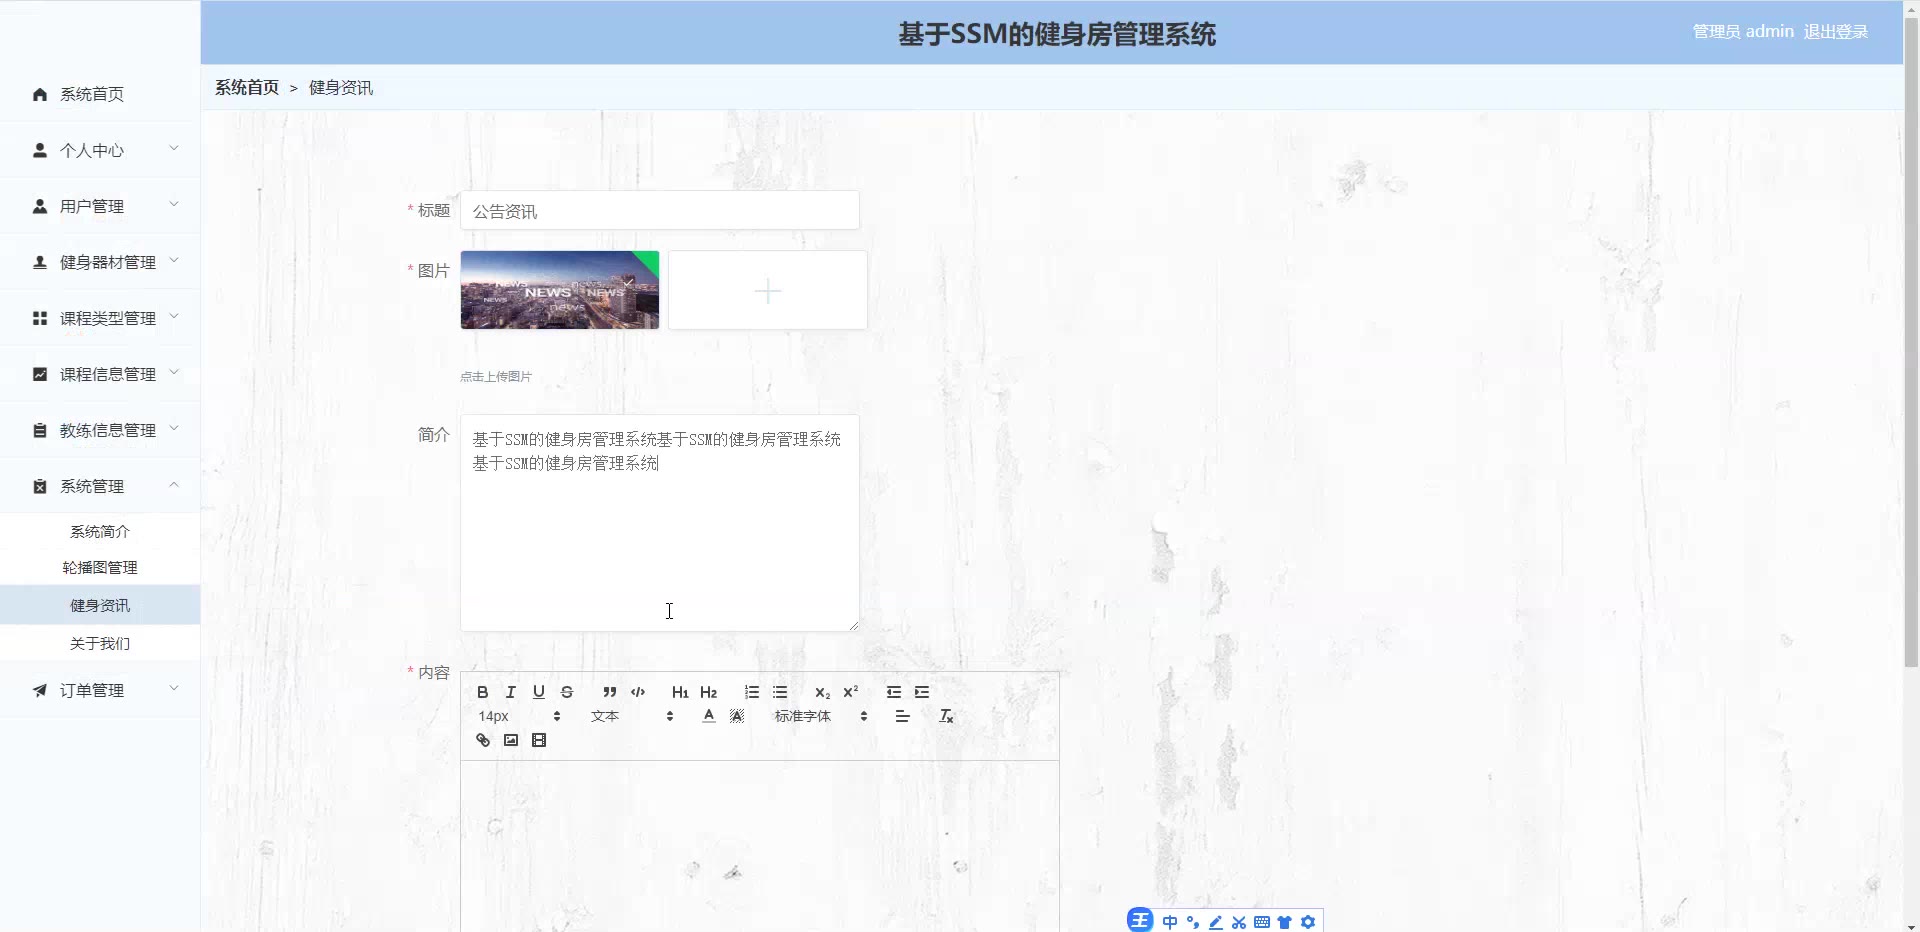The width and height of the screenshot is (1920, 932).
Task: Click the uploaded NEWS image thumbnail
Action: [560, 290]
